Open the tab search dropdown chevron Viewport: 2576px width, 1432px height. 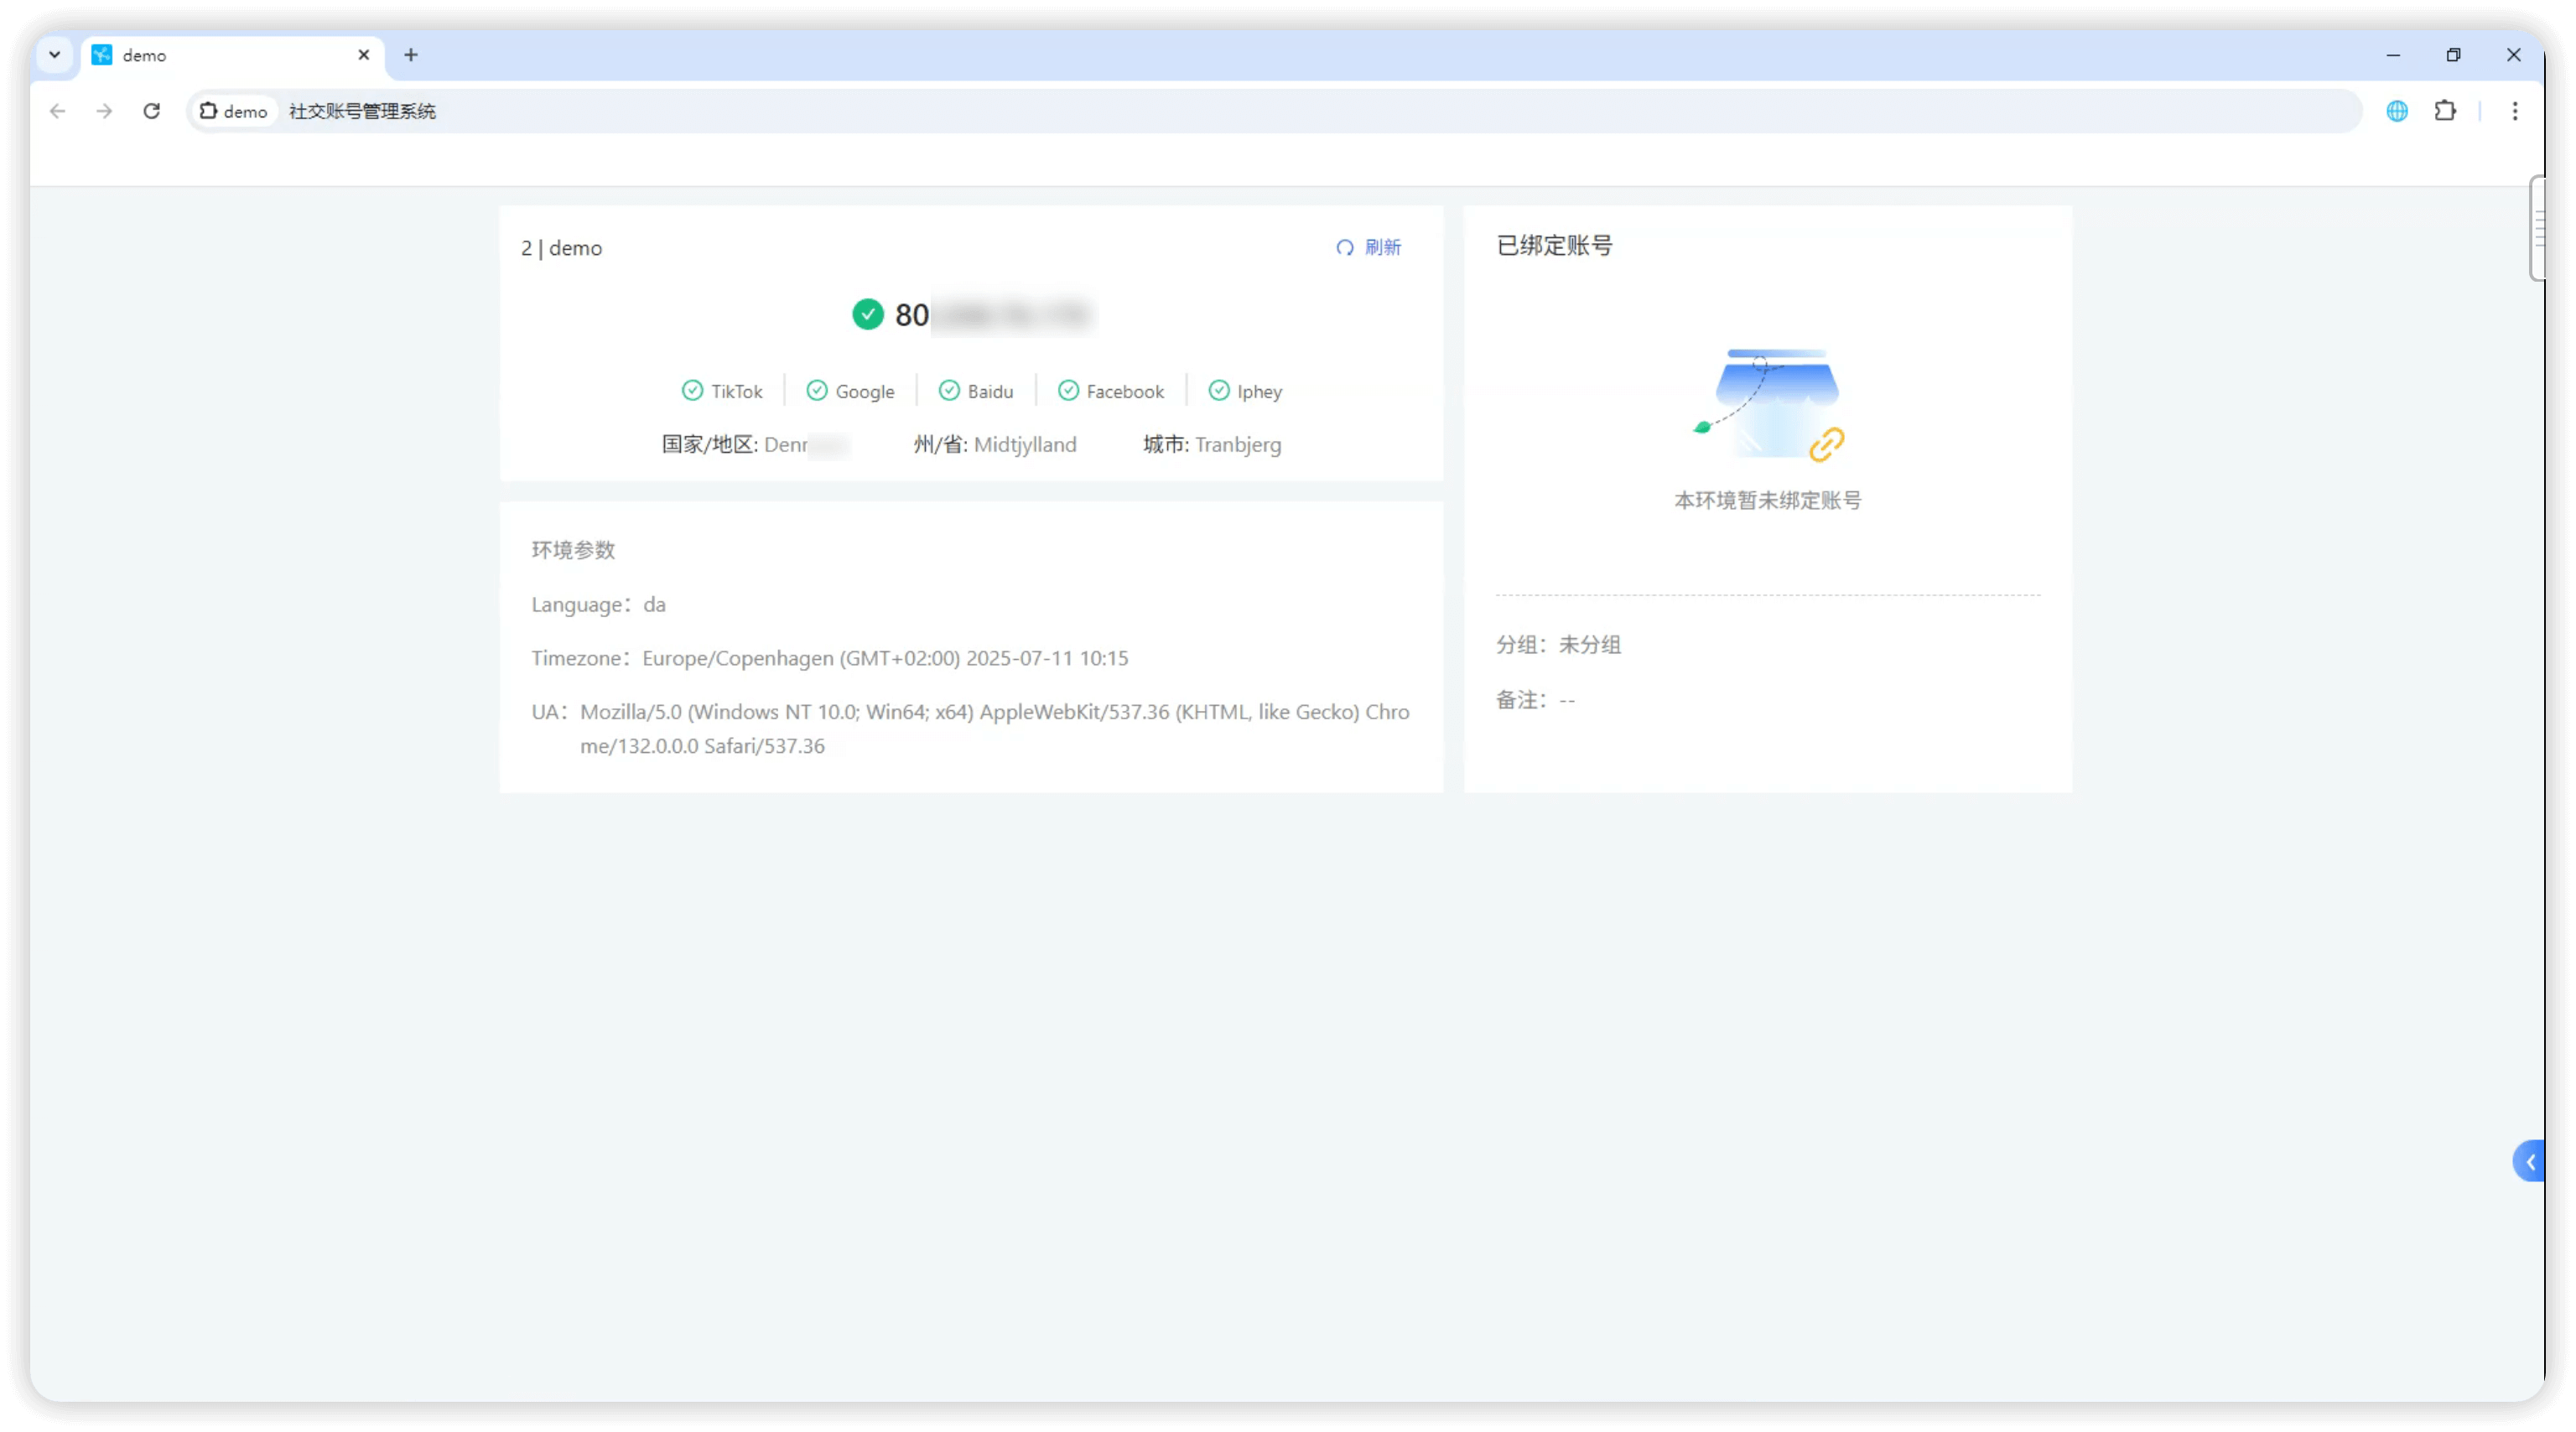point(55,55)
